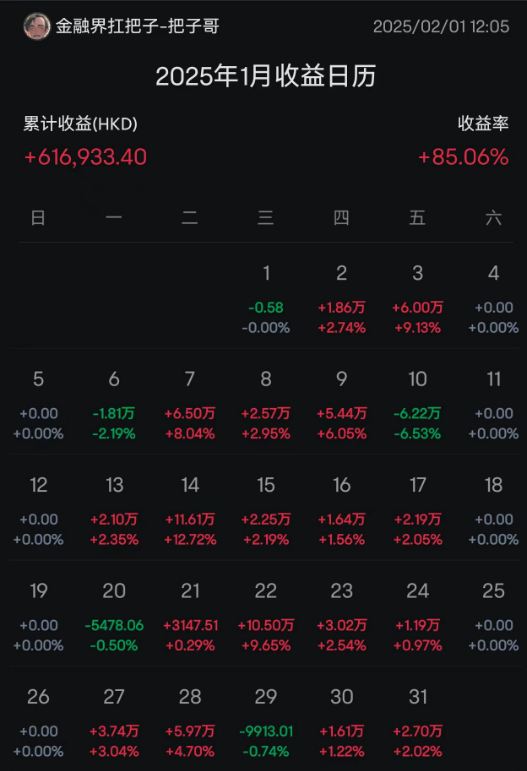Select calendar day 7 with +6.50万
527x771 pixels.
point(190,405)
